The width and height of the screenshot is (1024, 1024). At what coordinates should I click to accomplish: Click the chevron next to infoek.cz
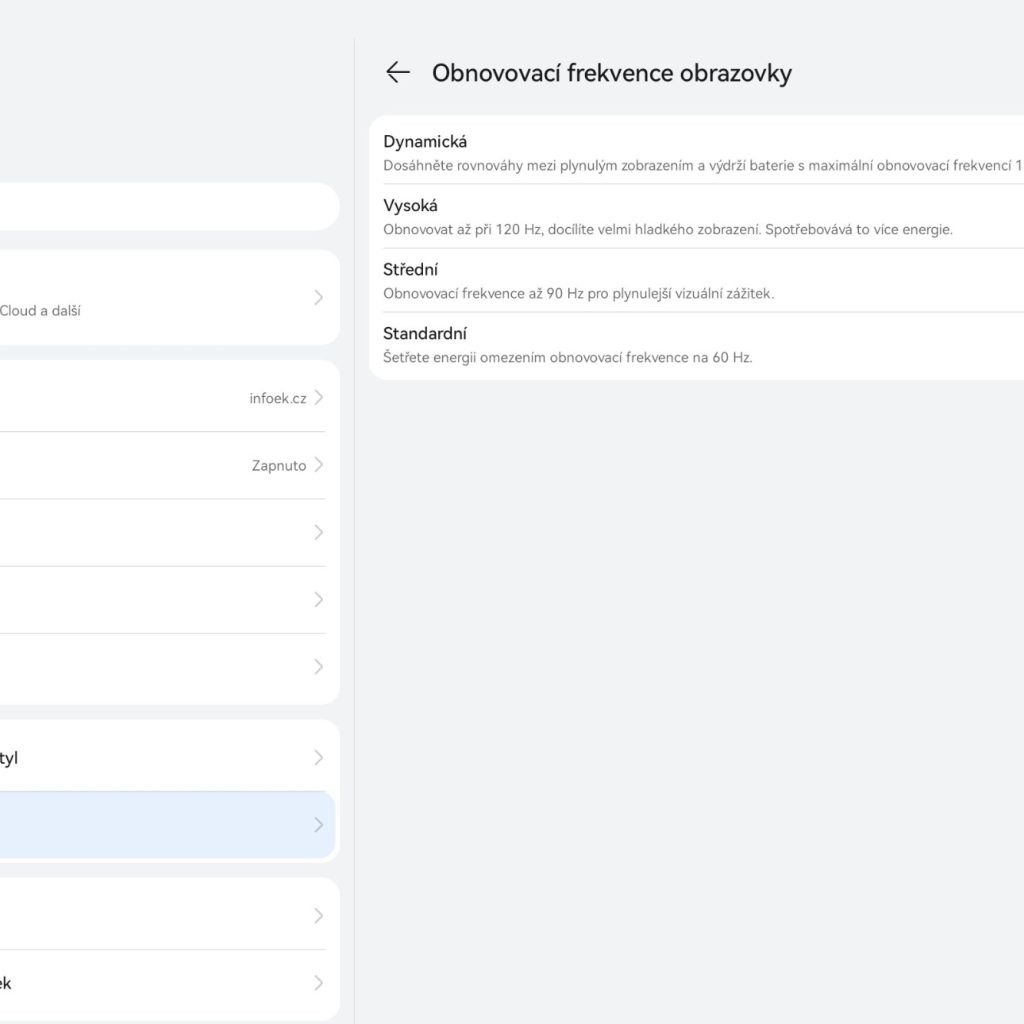[x=318, y=398]
